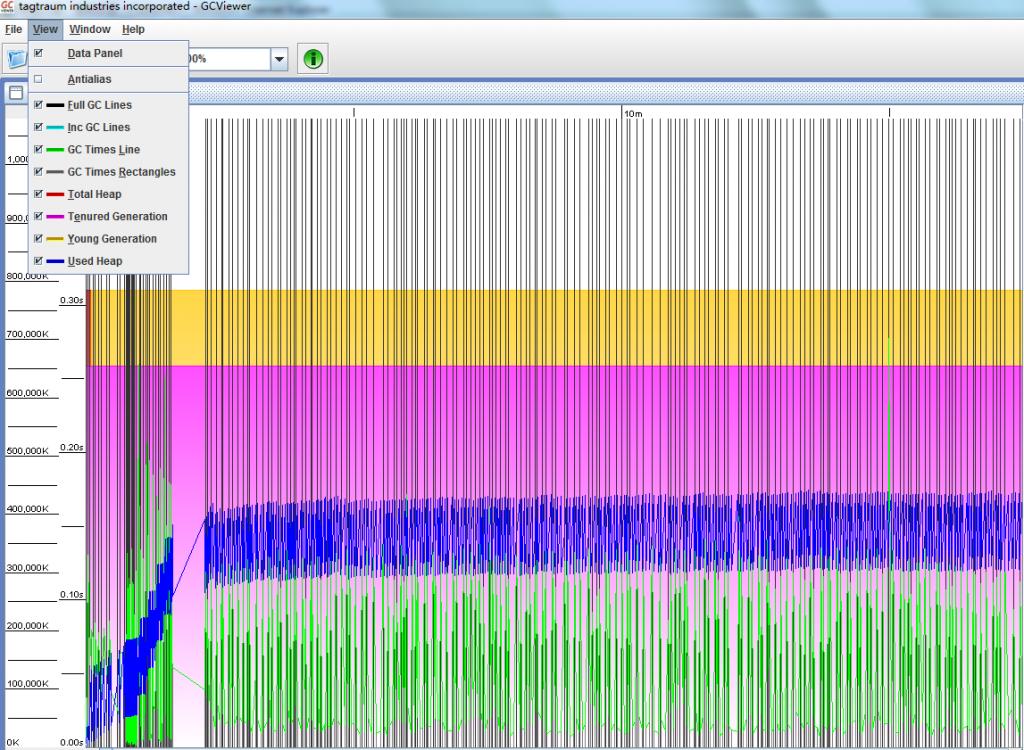Click the 0.10s axis label
Image resolution: width=1024 pixels, height=750 pixels.
click(72, 595)
